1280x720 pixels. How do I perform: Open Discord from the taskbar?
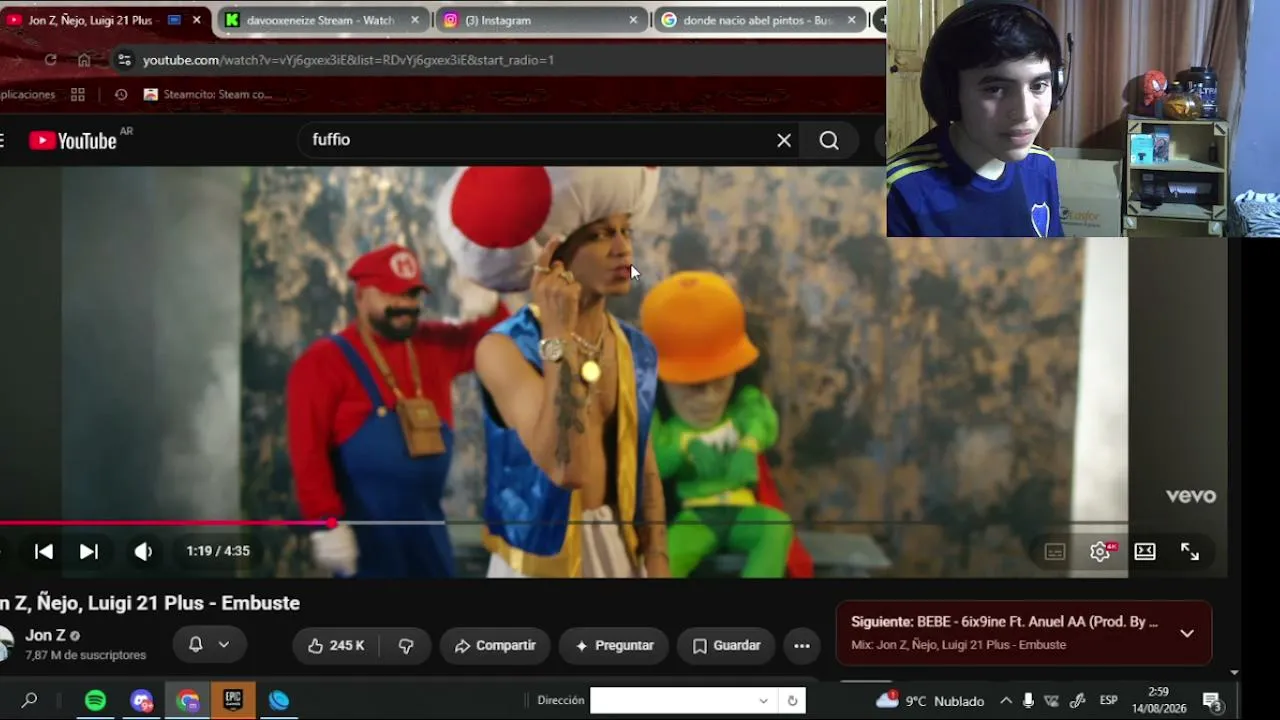tap(142, 700)
